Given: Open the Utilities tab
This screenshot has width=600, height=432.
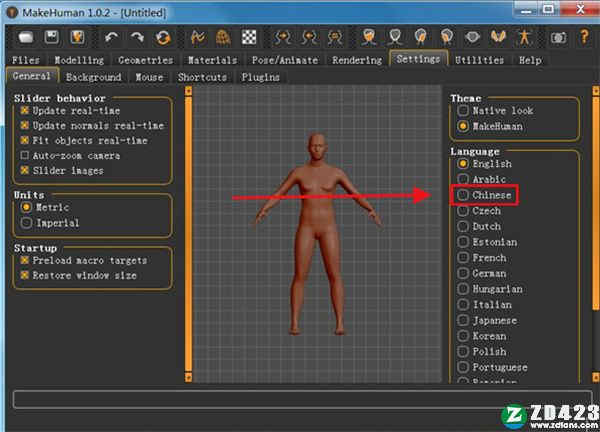Looking at the screenshot, I should tap(479, 60).
